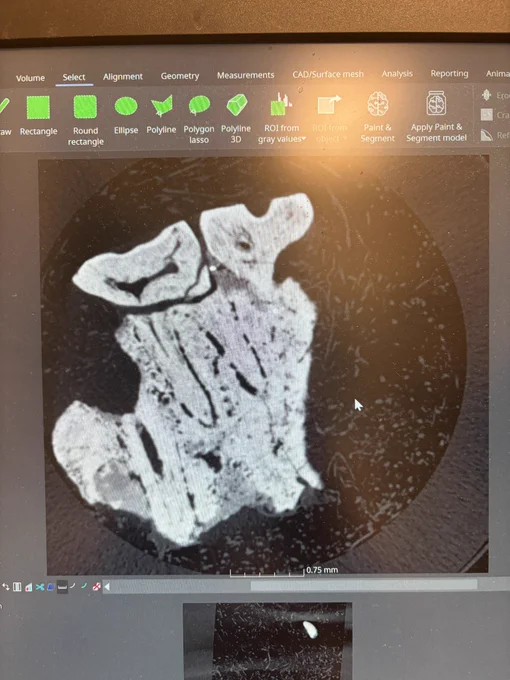
Task: Click the 0.75 mm scale bar label
Action: point(322,570)
